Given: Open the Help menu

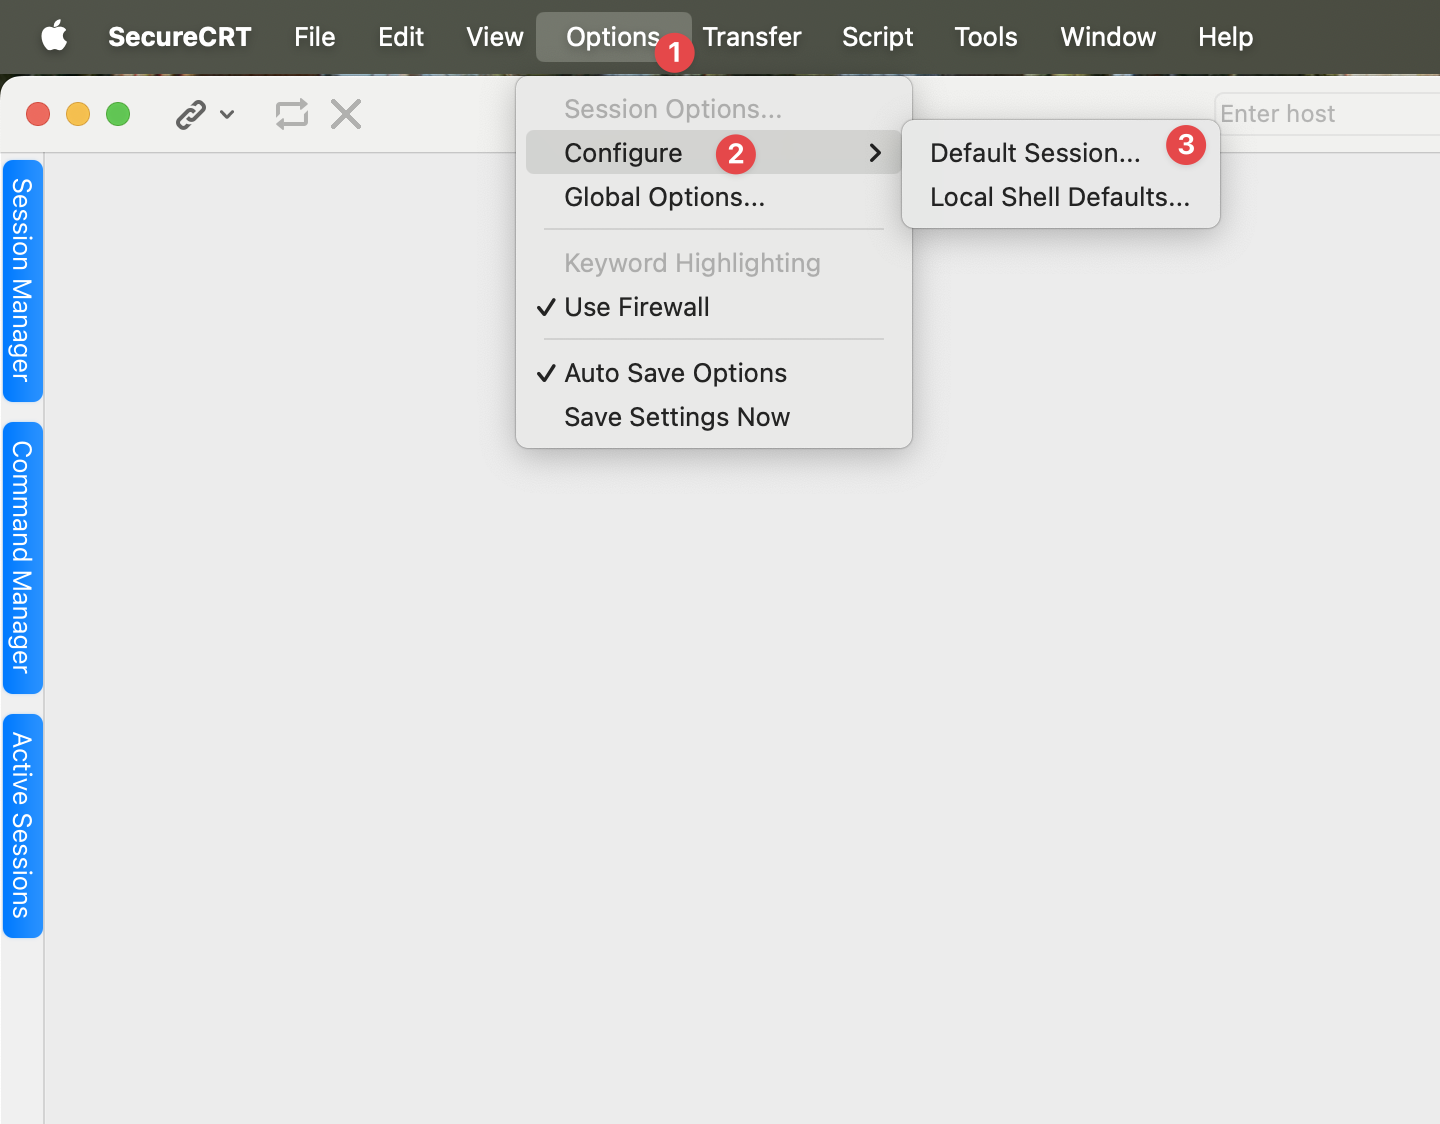Looking at the screenshot, I should (x=1225, y=36).
